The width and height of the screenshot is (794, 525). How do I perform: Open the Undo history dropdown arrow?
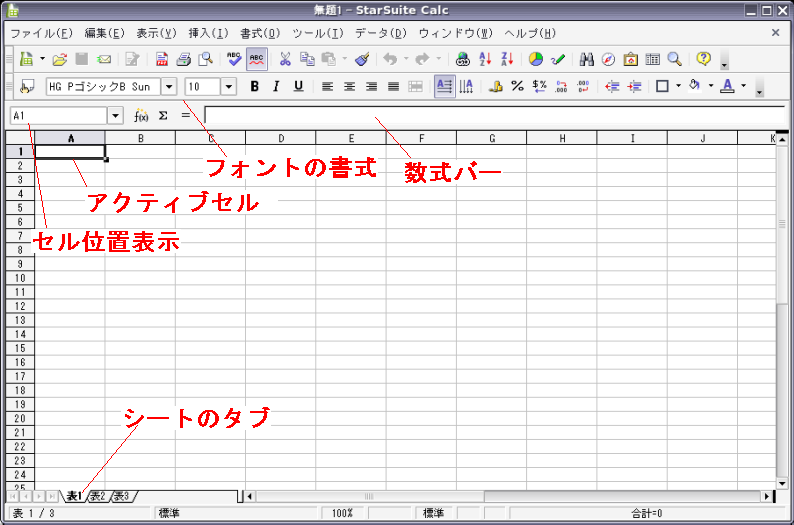(x=406, y=59)
